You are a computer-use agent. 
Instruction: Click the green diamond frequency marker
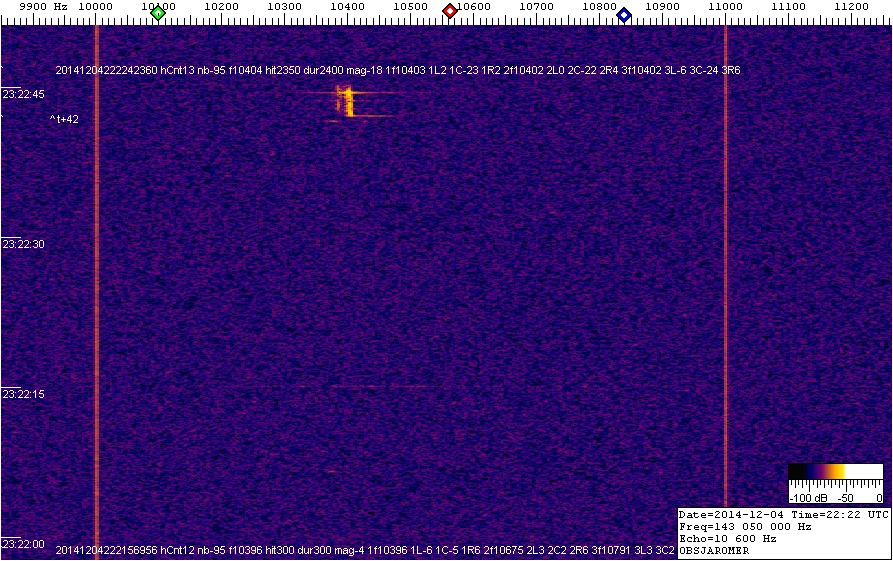click(x=158, y=13)
